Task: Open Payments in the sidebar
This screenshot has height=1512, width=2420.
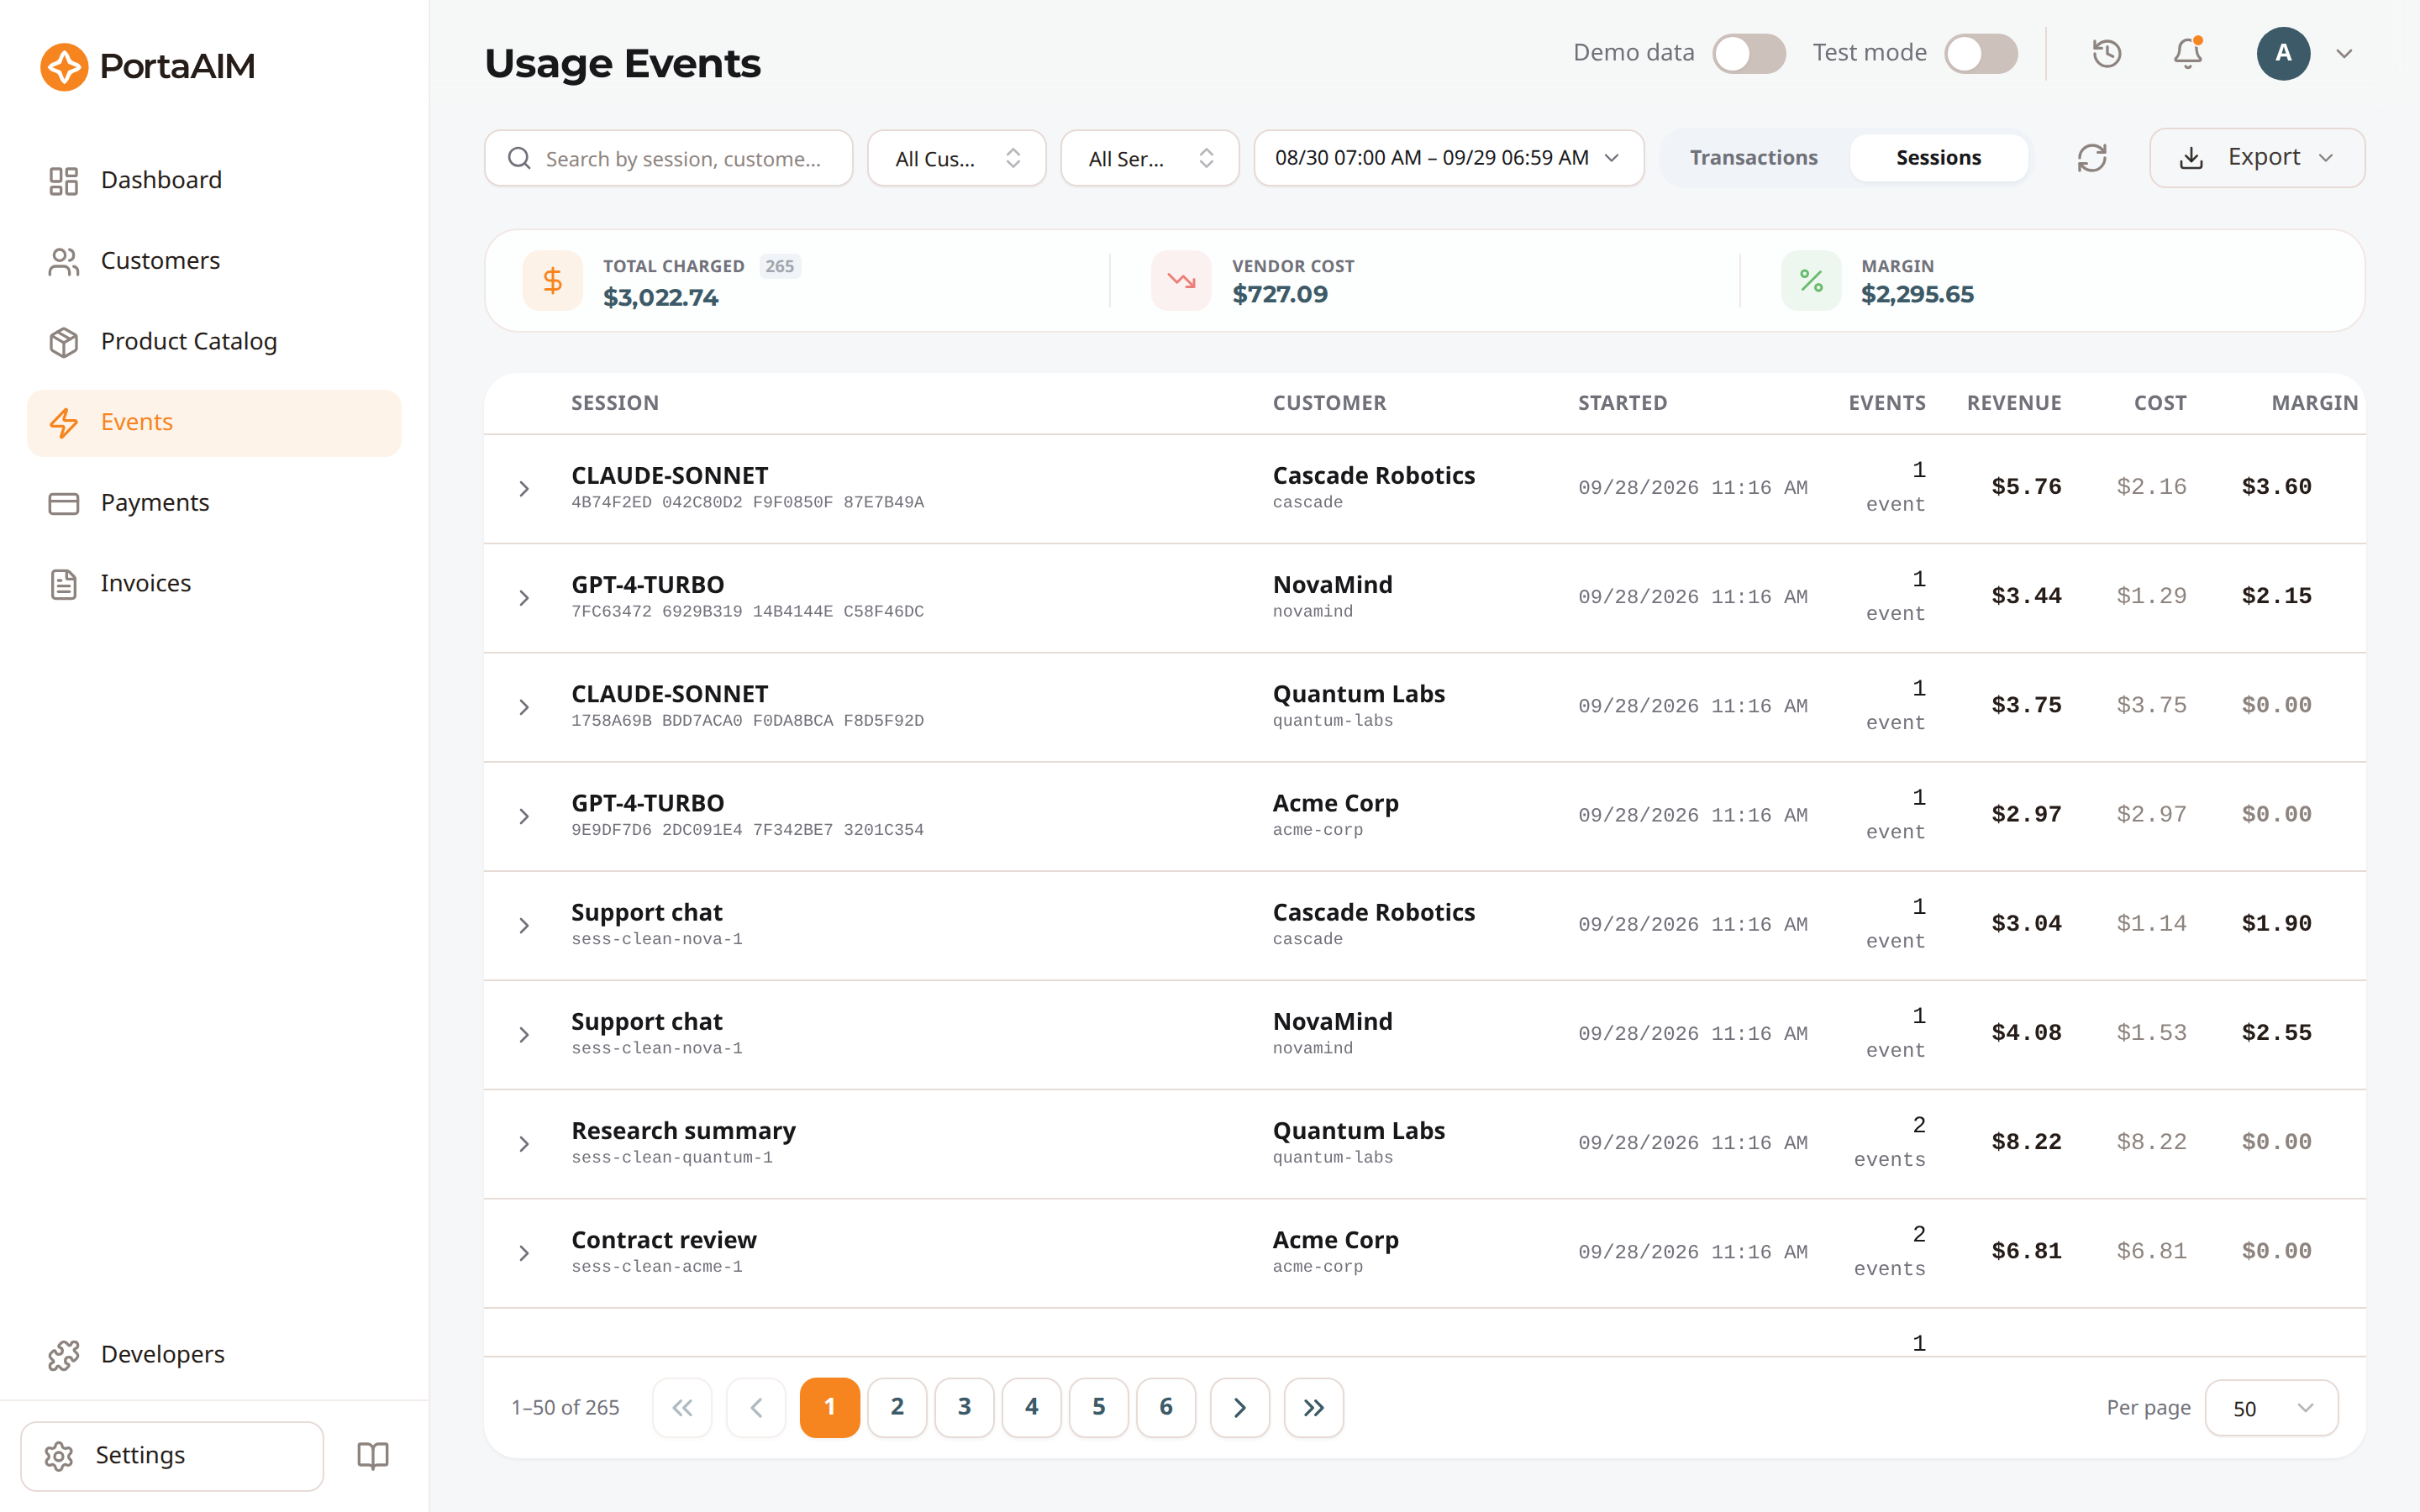Action: pos(214,503)
